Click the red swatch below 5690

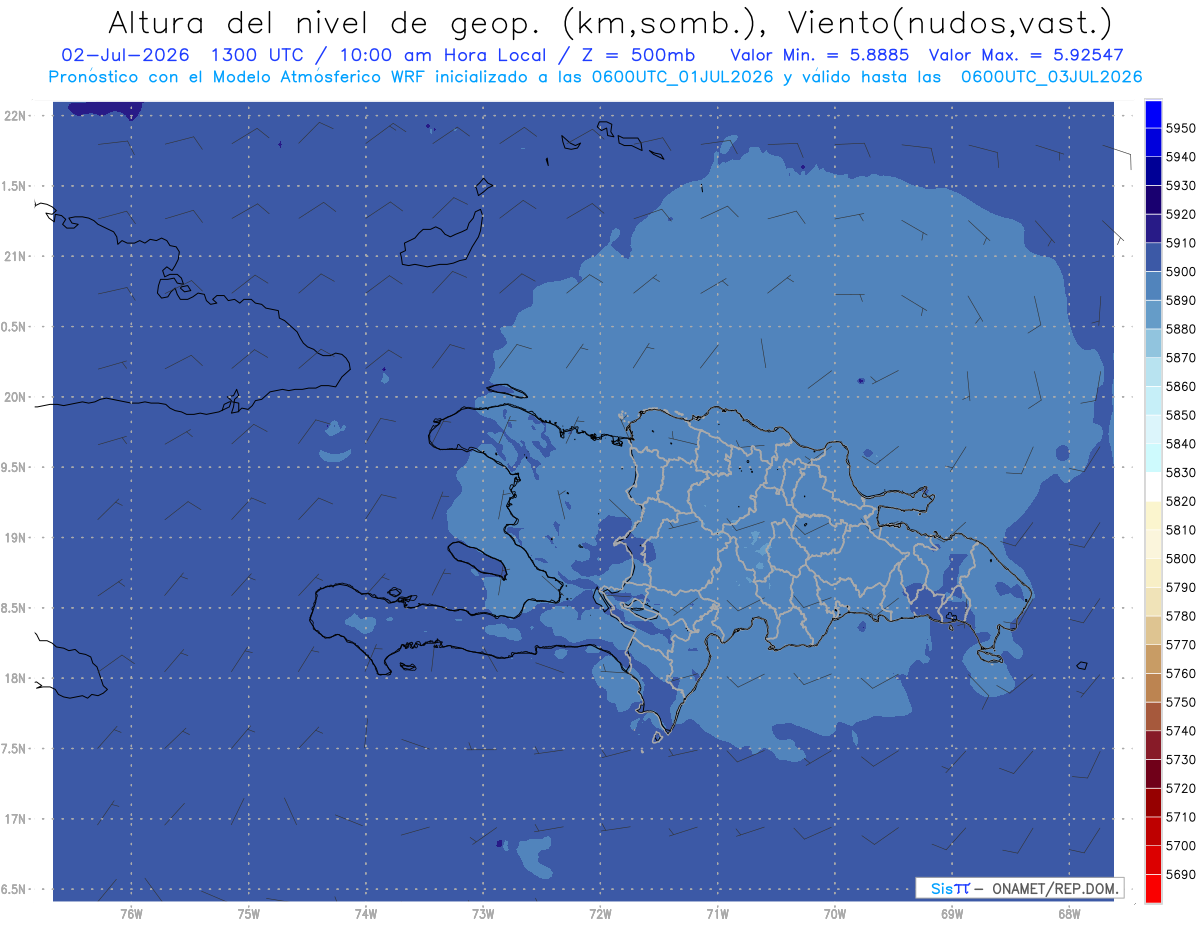pyautogui.click(x=1152, y=889)
